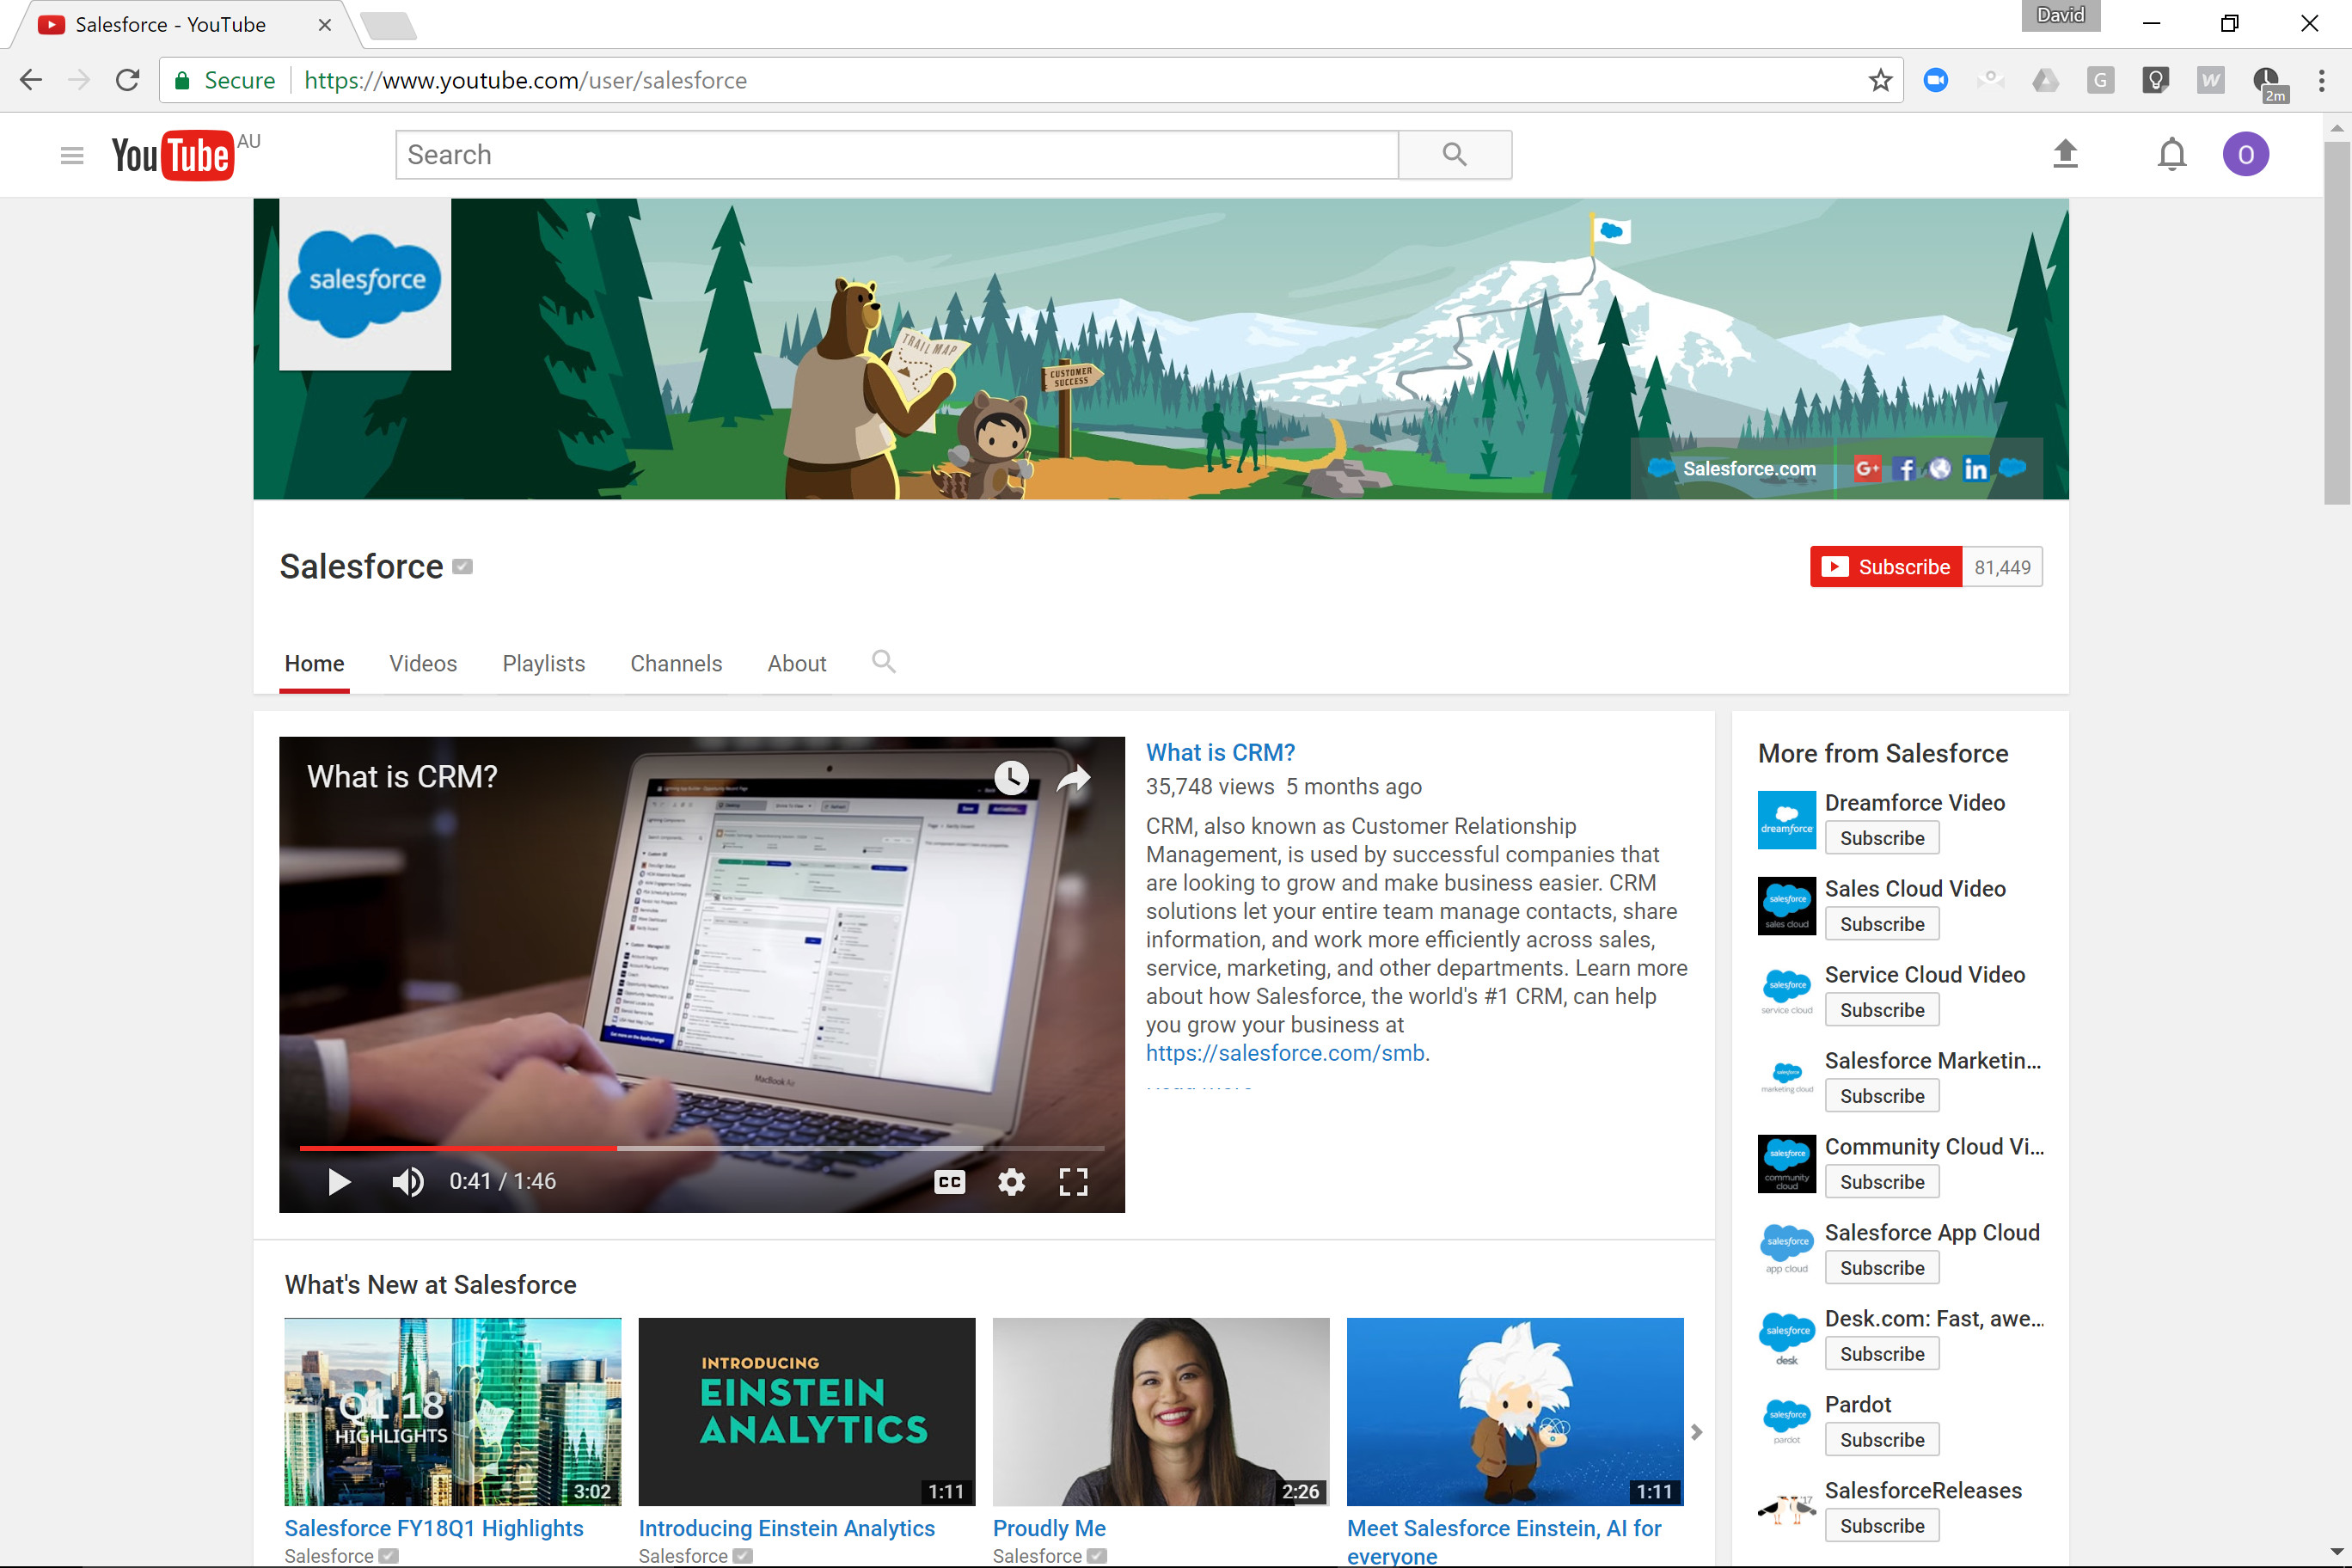Click the Watch Later clock icon on video
The height and width of the screenshot is (1568, 2352).
tap(1011, 777)
